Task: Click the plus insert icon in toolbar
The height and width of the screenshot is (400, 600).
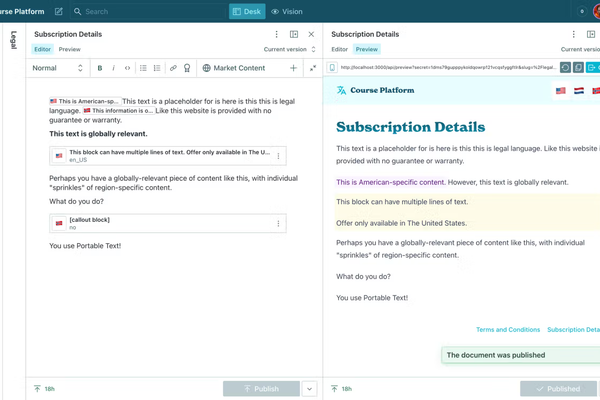Action: pos(293,68)
